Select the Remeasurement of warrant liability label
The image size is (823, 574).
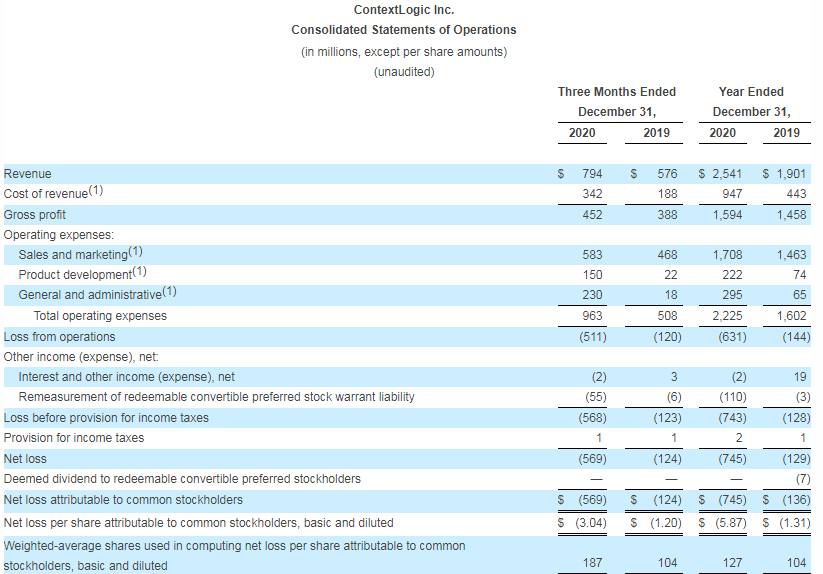click(x=216, y=396)
